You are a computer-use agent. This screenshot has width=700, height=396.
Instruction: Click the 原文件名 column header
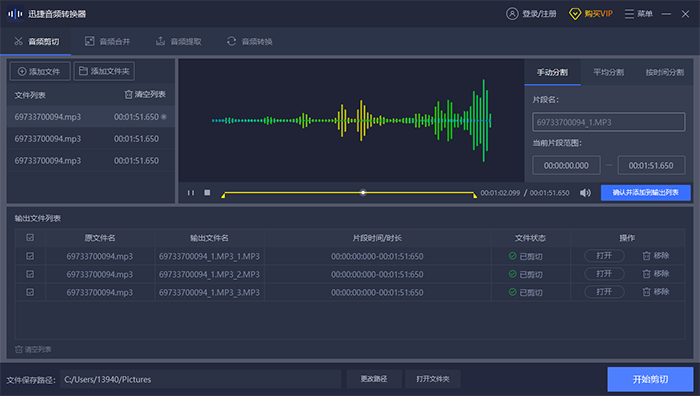100,238
